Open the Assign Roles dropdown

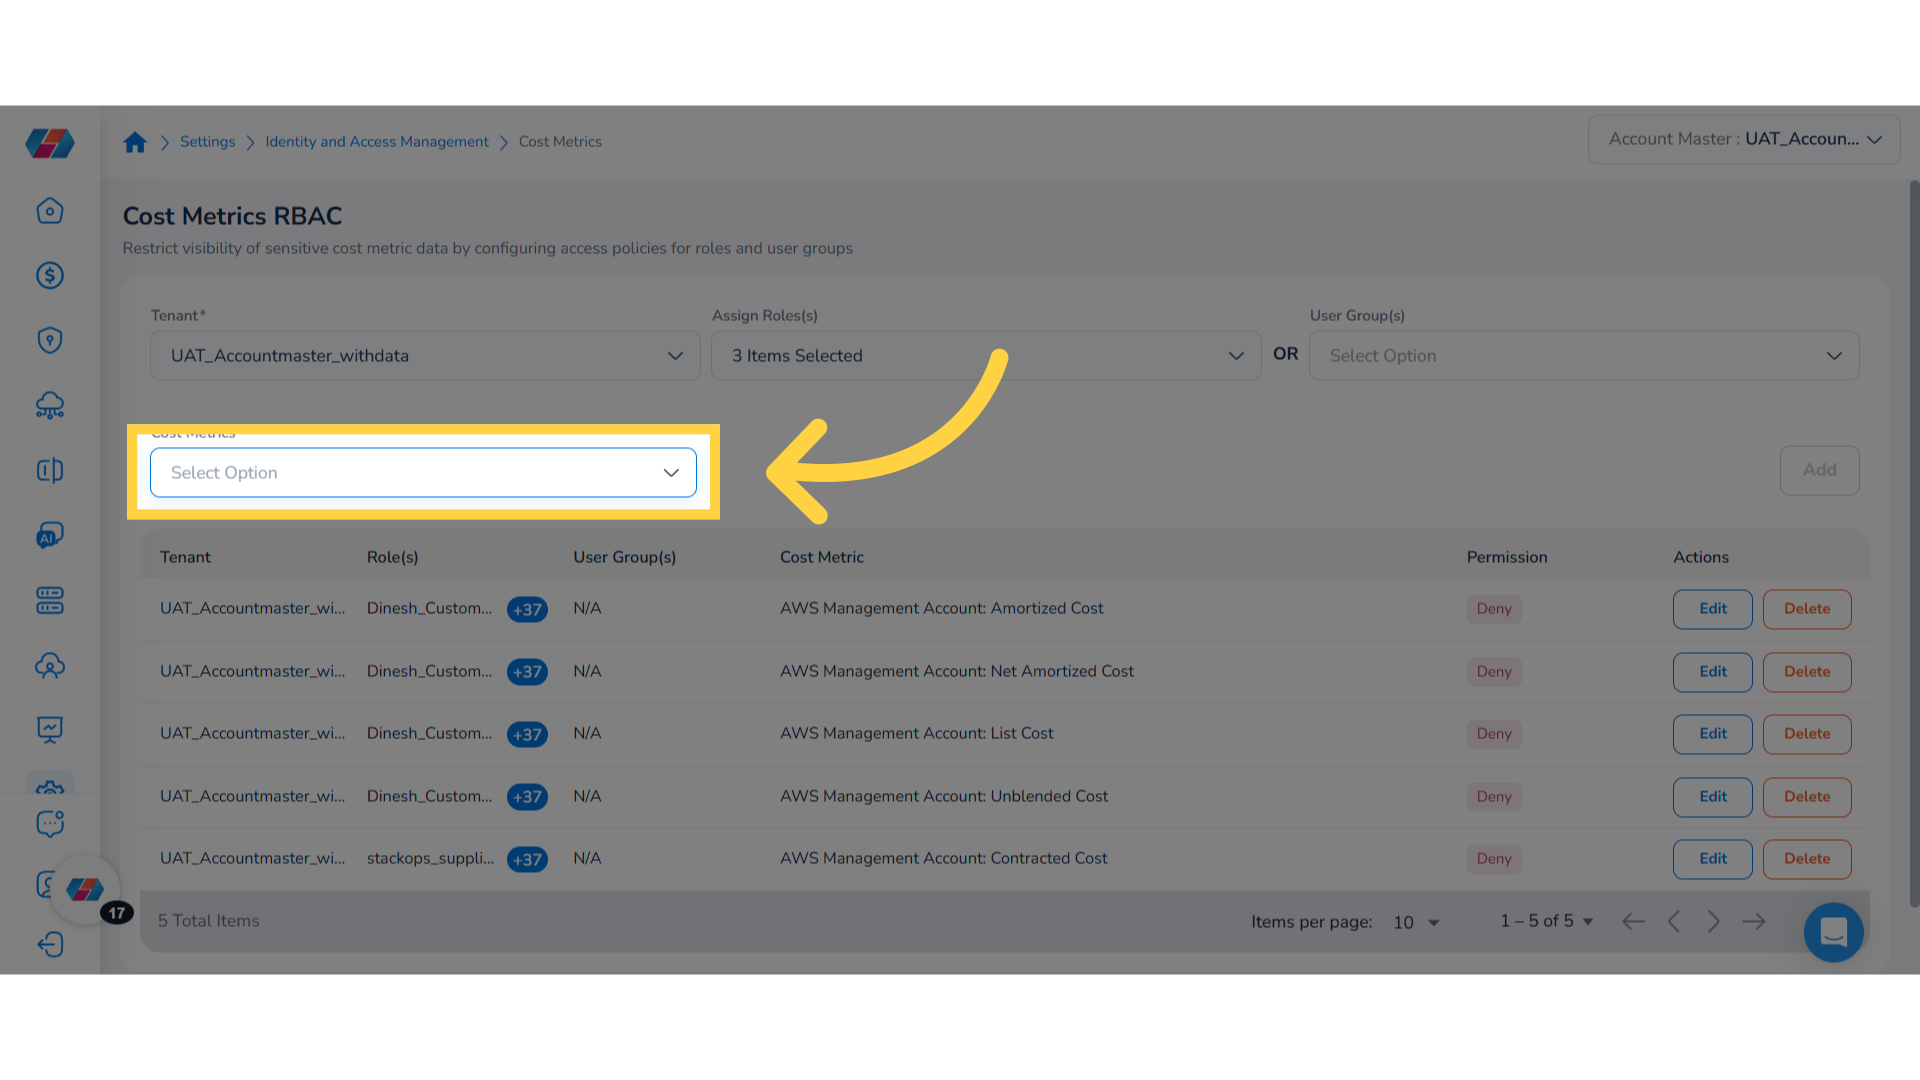pyautogui.click(x=986, y=356)
